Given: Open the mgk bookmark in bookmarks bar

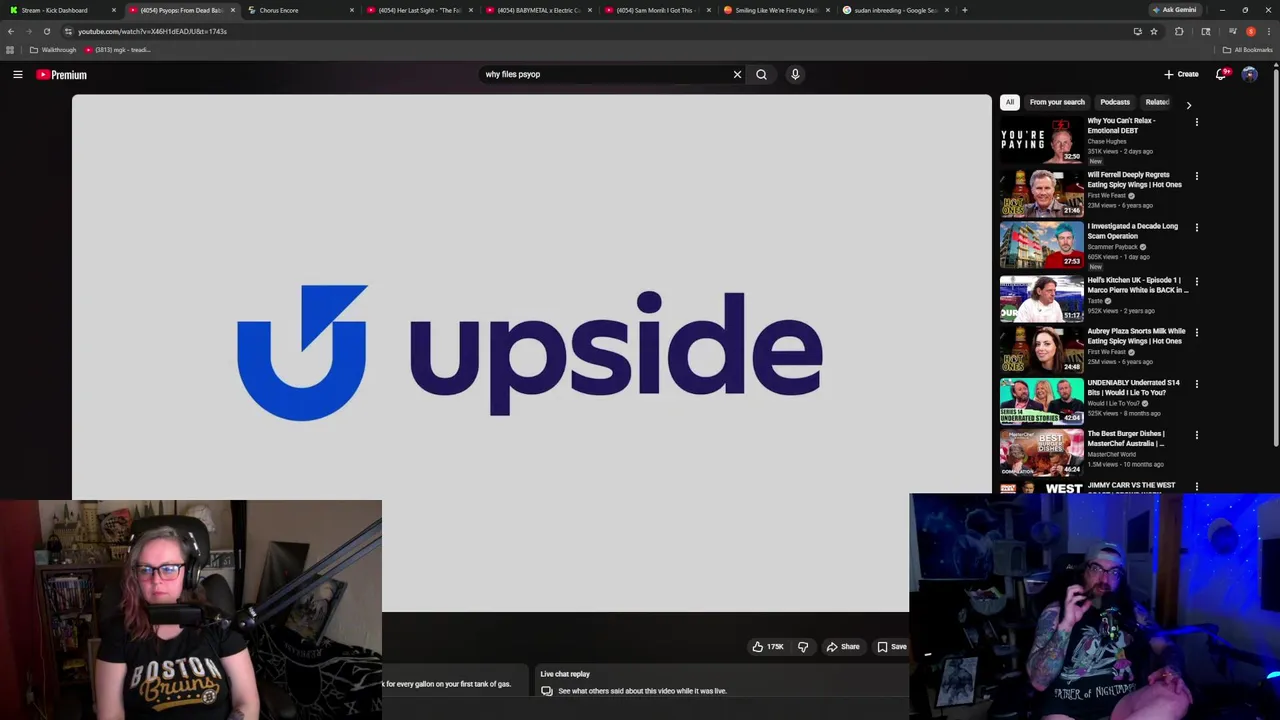Looking at the screenshot, I should (118, 50).
